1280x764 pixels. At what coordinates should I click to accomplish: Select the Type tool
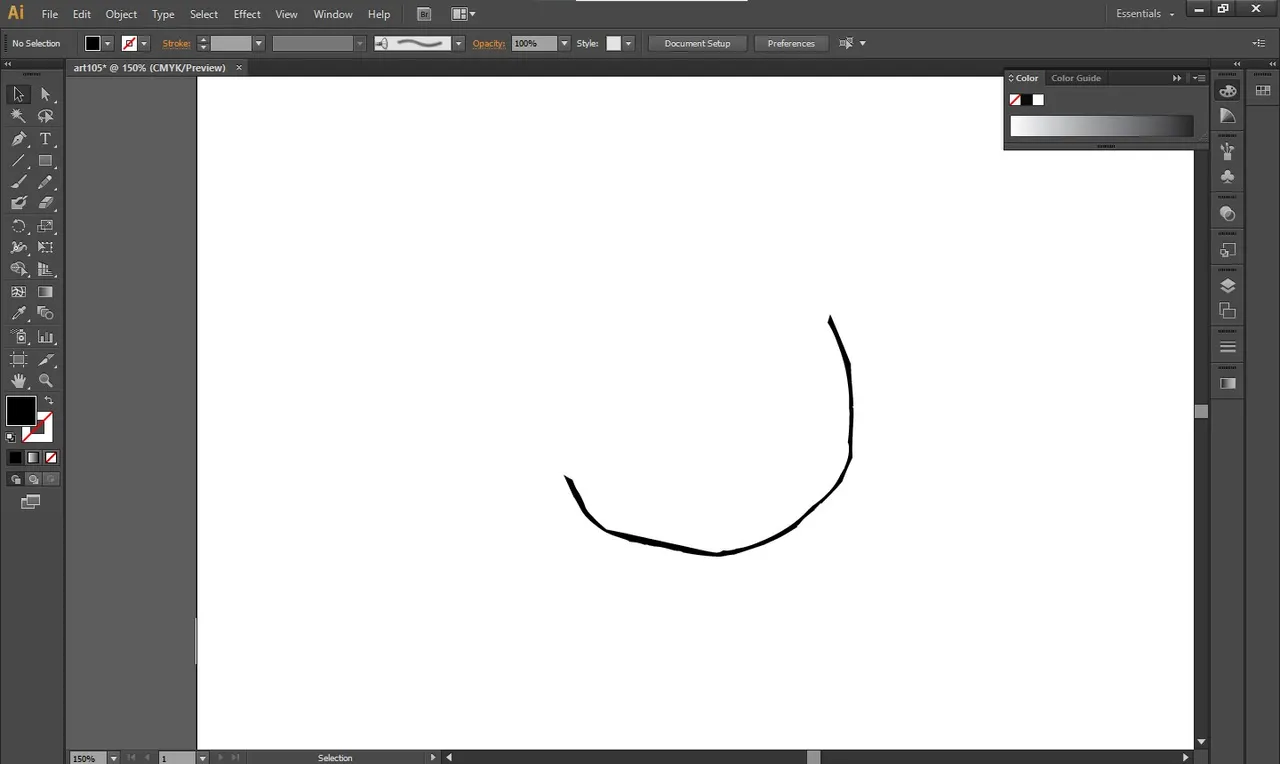point(45,139)
